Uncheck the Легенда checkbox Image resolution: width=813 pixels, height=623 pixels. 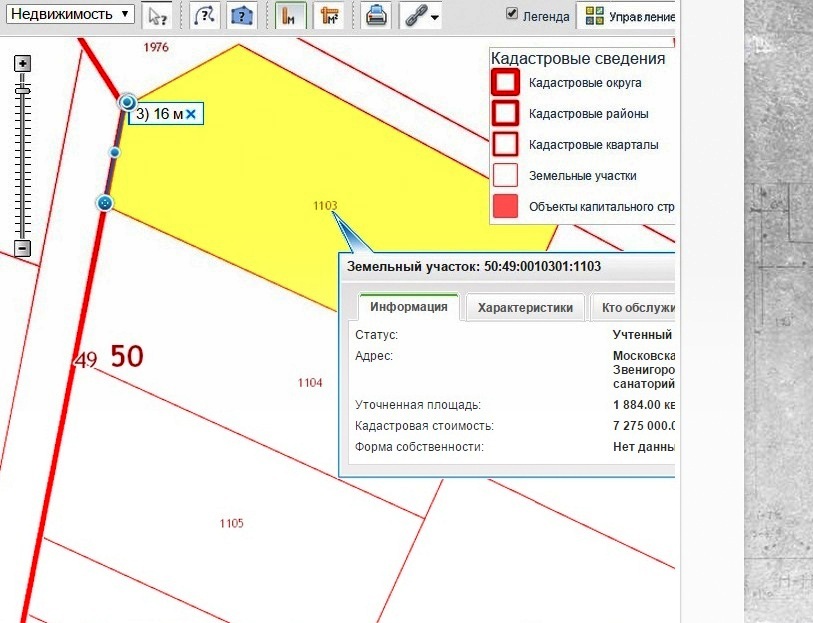click(x=513, y=14)
